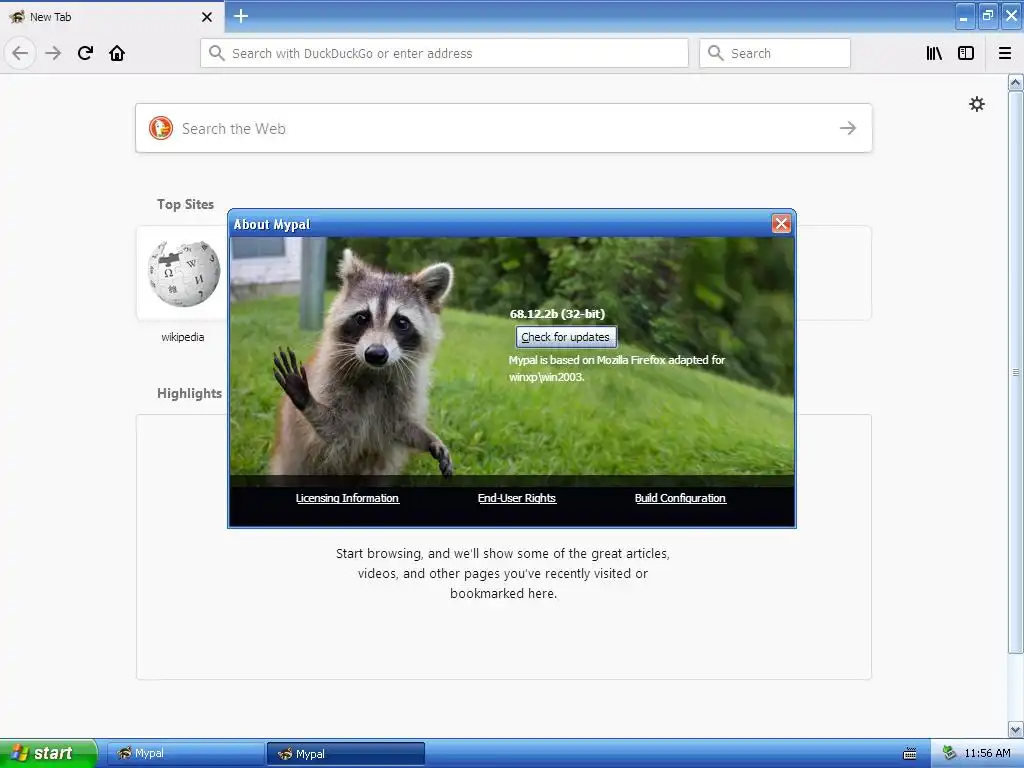Open a new tab with plus button
1024x768 pixels.
pyautogui.click(x=241, y=16)
